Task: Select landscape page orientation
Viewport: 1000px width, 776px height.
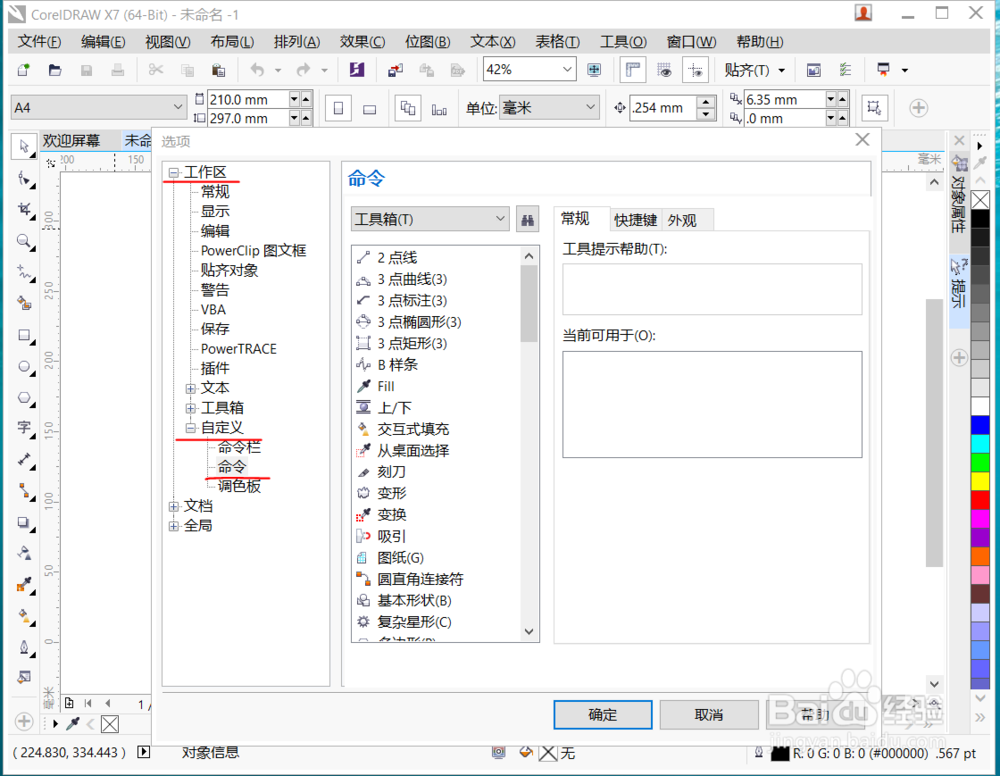Action: pyautogui.click(x=370, y=108)
